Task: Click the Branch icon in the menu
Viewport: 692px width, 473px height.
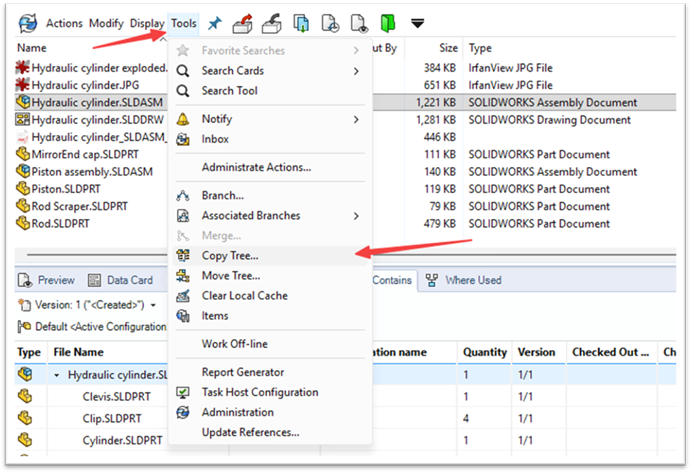Action: click(183, 195)
